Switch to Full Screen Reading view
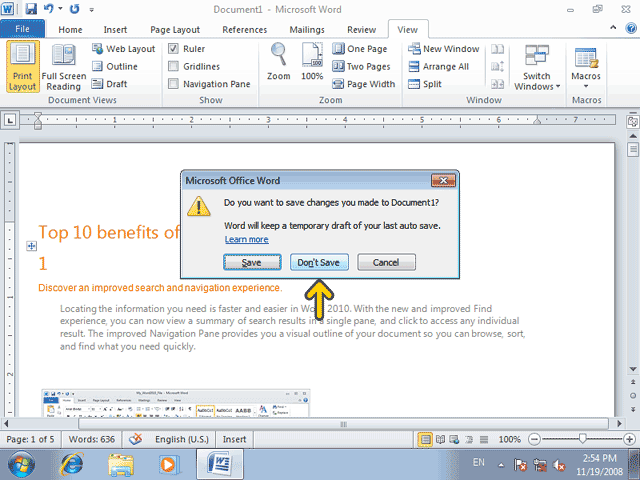This screenshot has width=640, height=480. (x=64, y=67)
